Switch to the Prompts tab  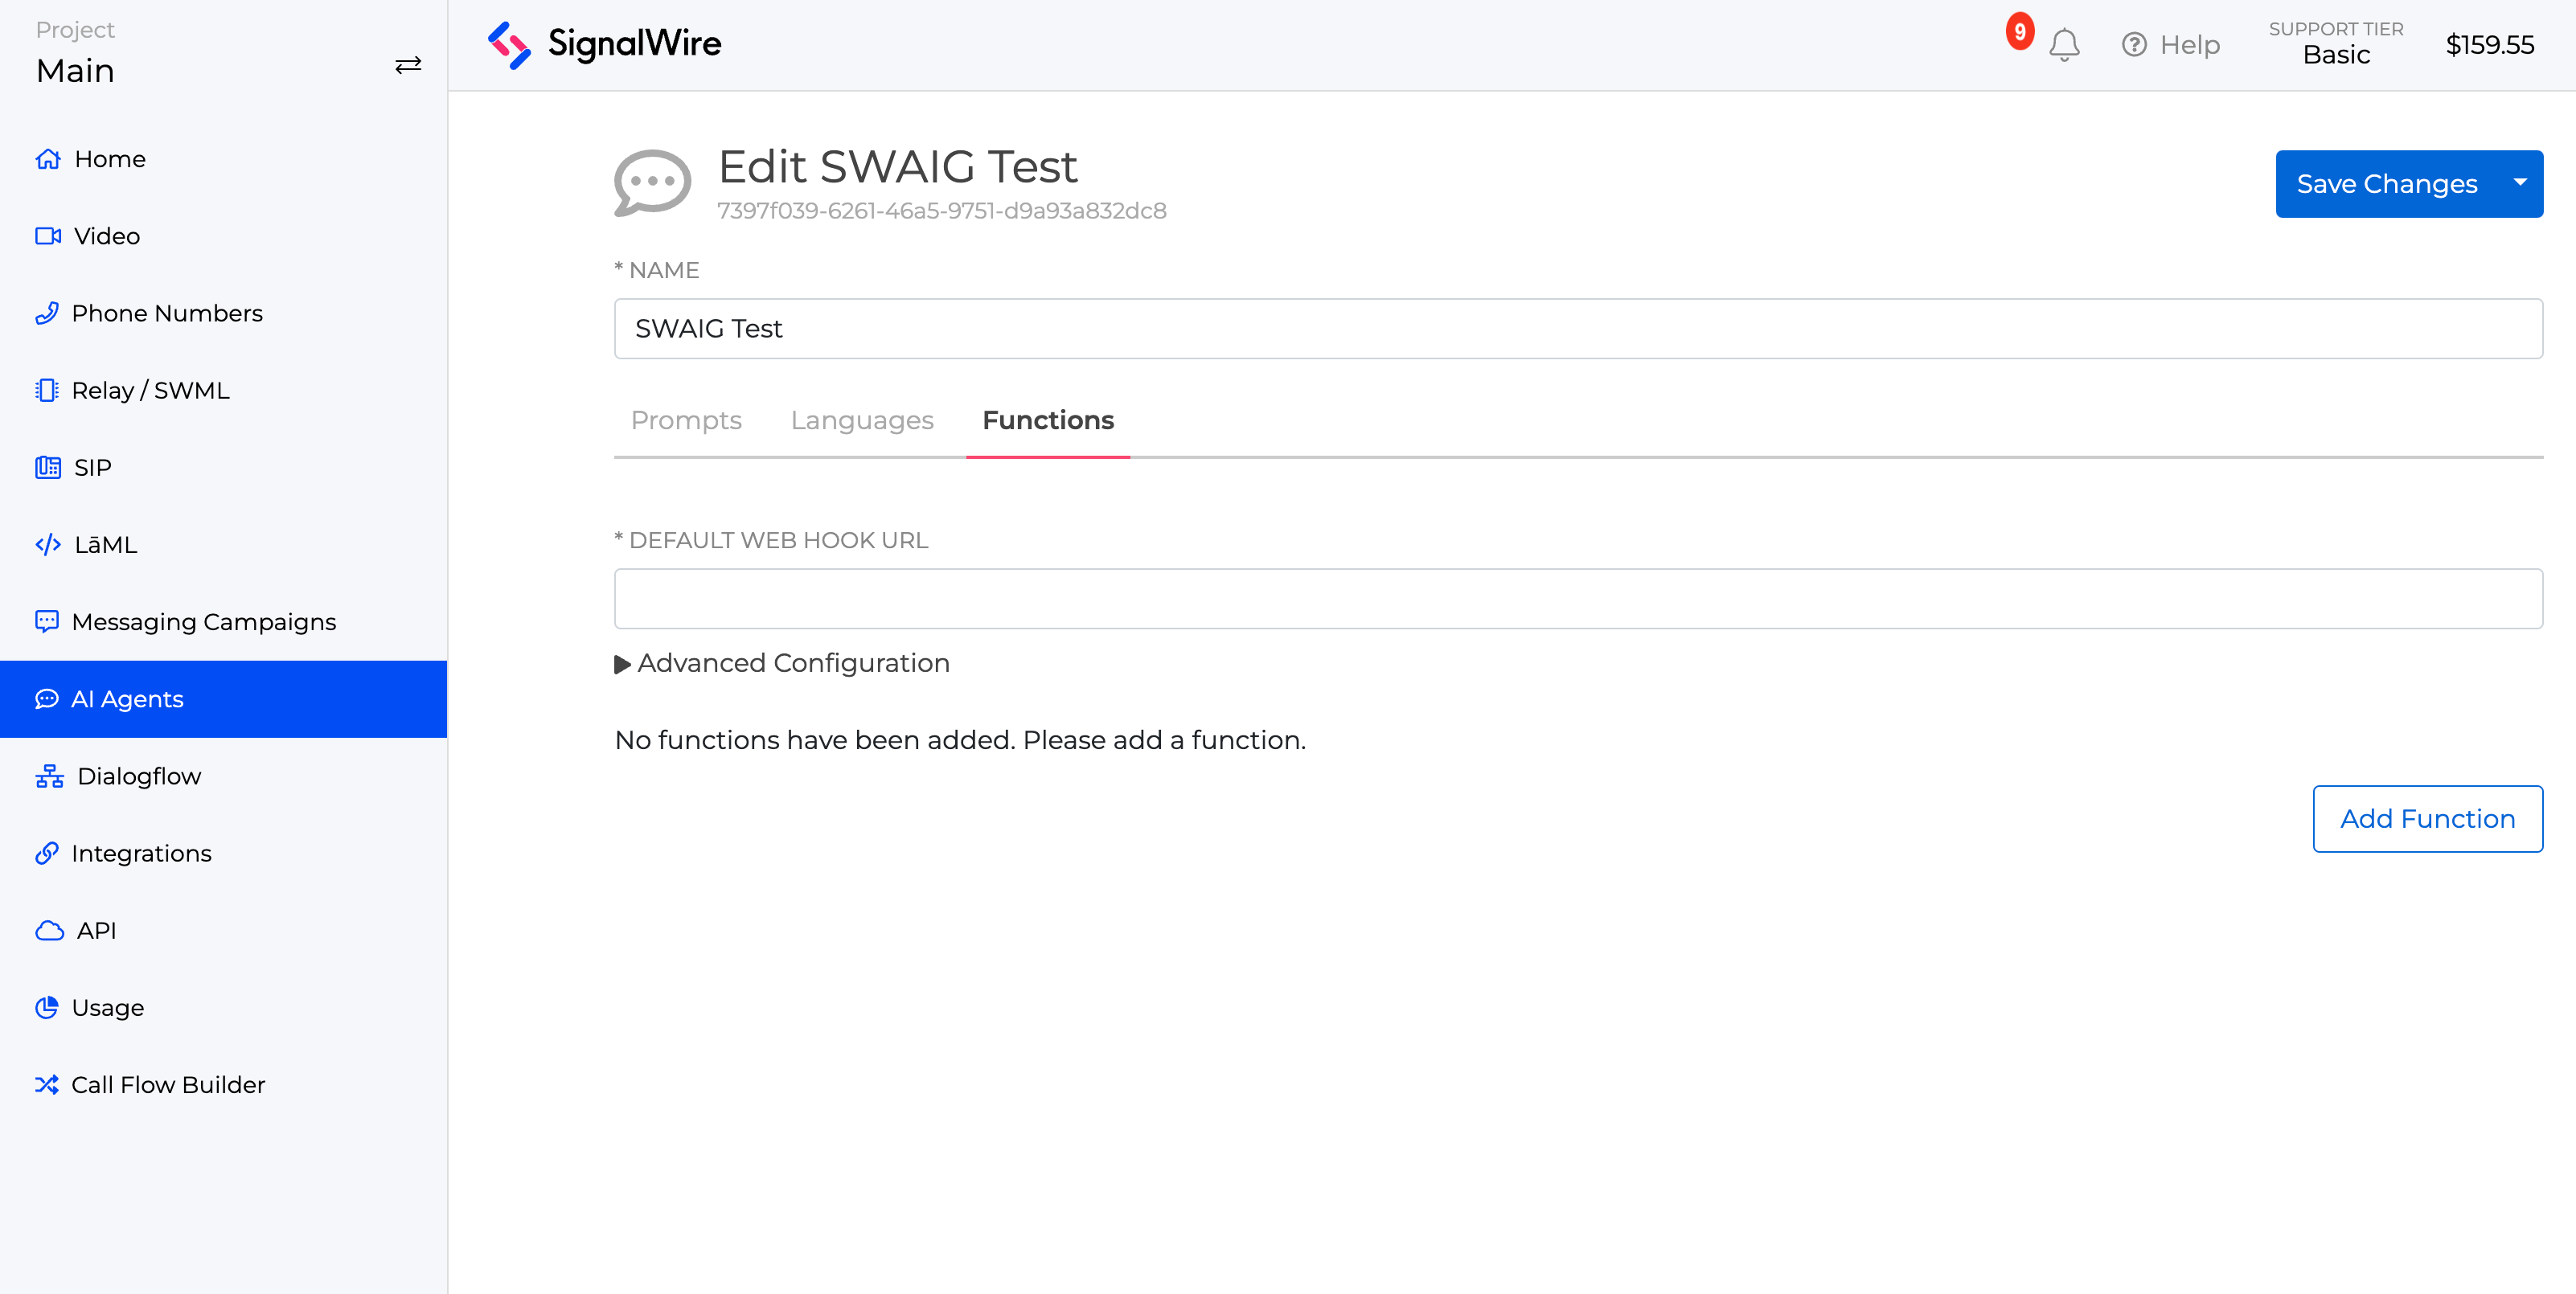pyautogui.click(x=686, y=420)
